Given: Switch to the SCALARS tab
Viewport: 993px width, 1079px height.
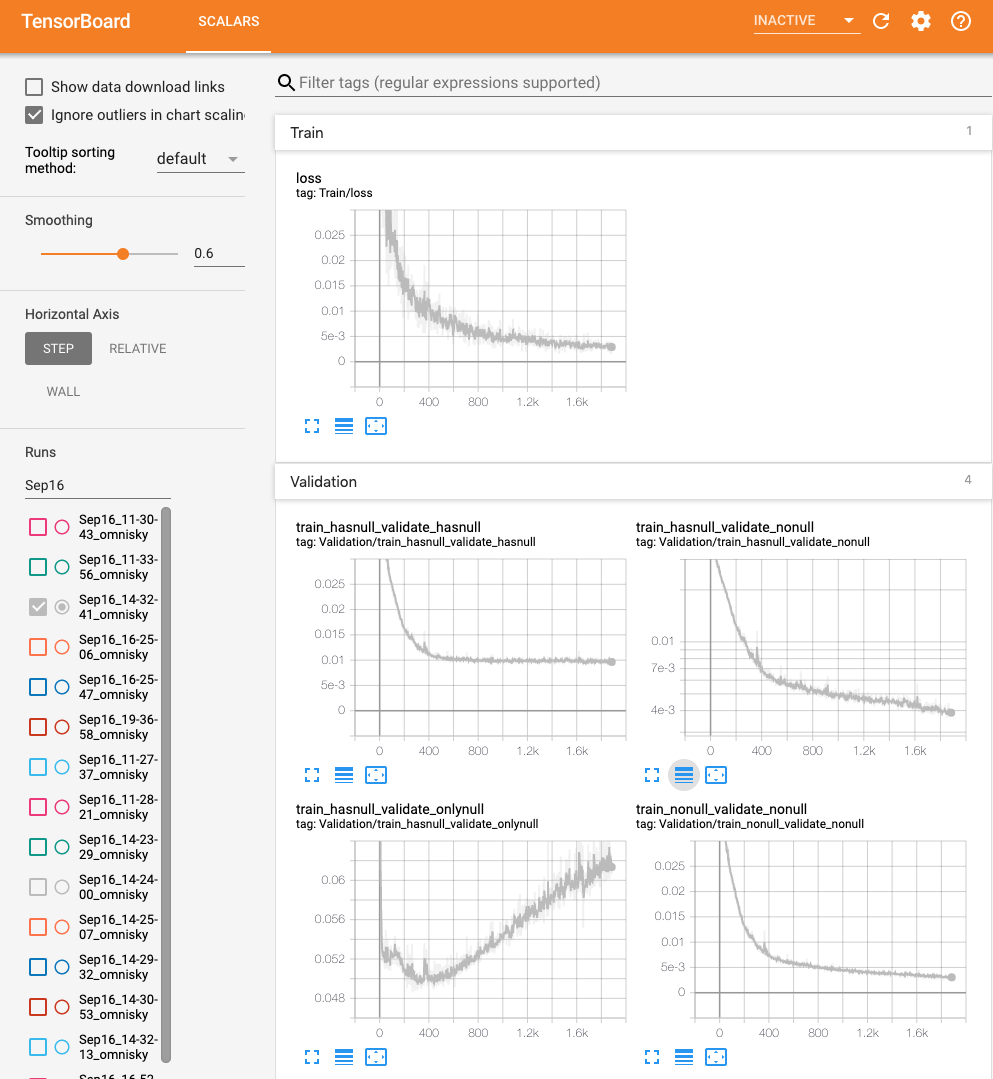Looking at the screenshot, I should pyautogui.click(x=228, y=21).
